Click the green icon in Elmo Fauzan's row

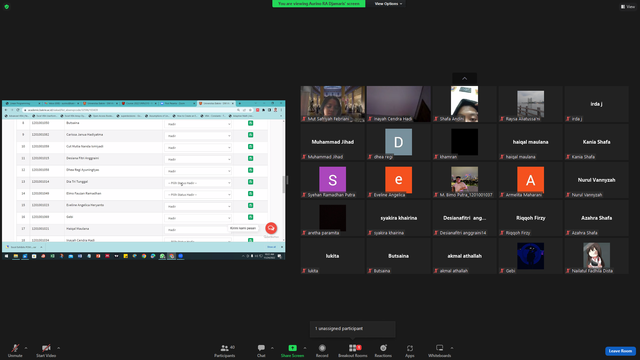251,193
